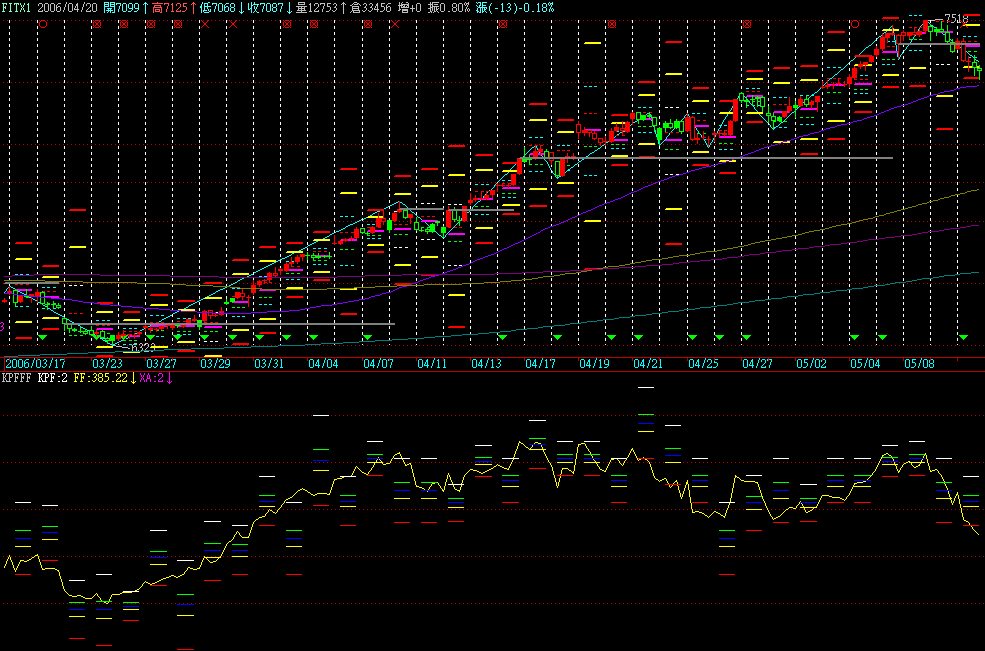985x651 pixels.
Task: Click the 7518 peak price label
Action: pos(957,18)
